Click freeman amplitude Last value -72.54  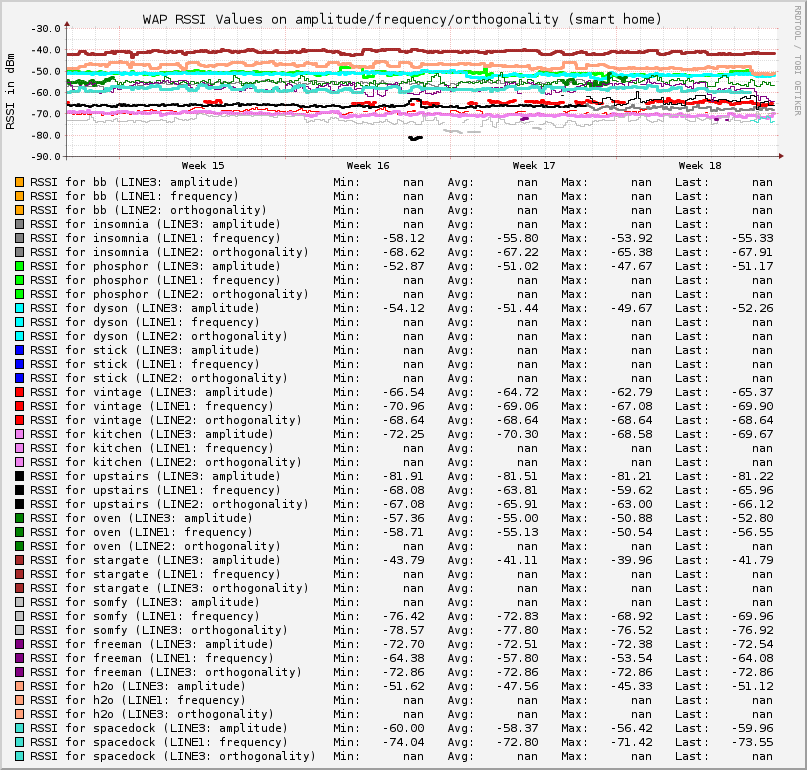[x=752, y=644]
